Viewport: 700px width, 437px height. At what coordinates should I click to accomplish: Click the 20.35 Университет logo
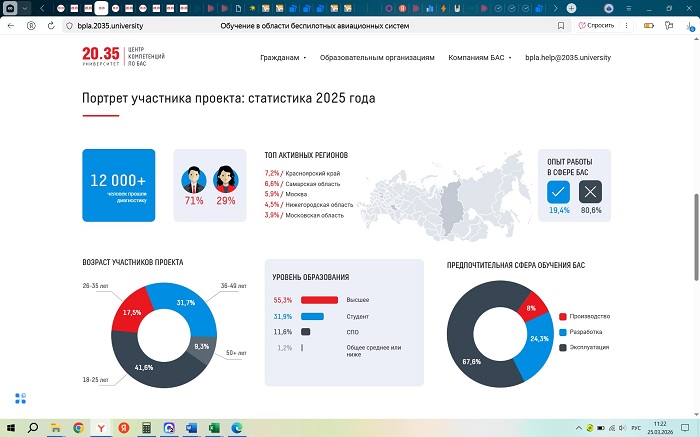(124, 58)
